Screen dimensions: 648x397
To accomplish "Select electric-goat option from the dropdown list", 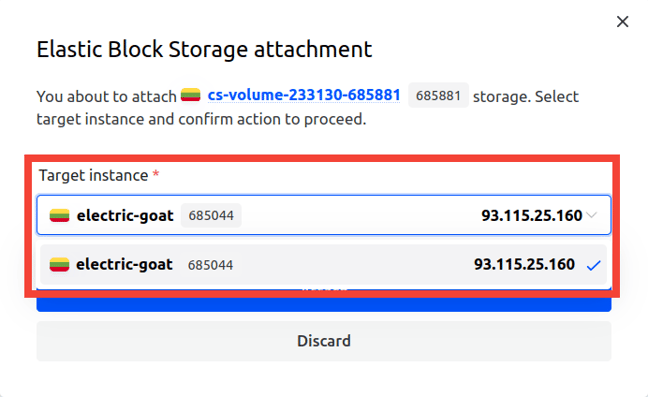I will [x=324, y=264].
